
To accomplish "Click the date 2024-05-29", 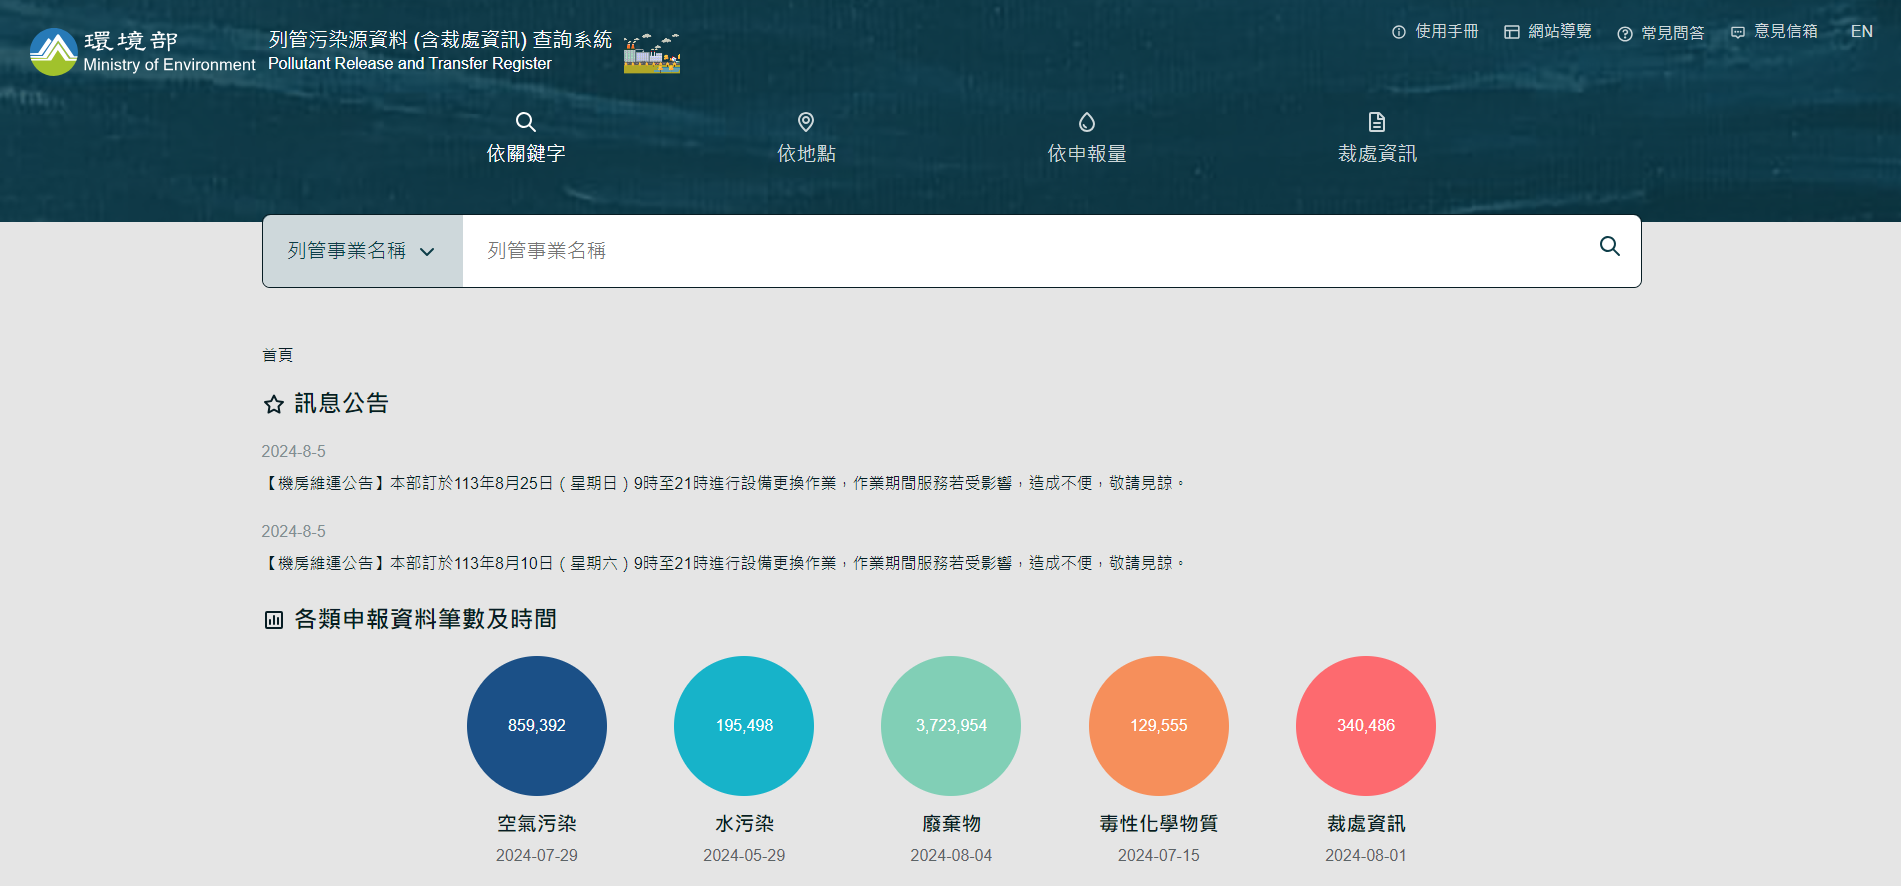I will pyautogui.click(x=744, y=856).
